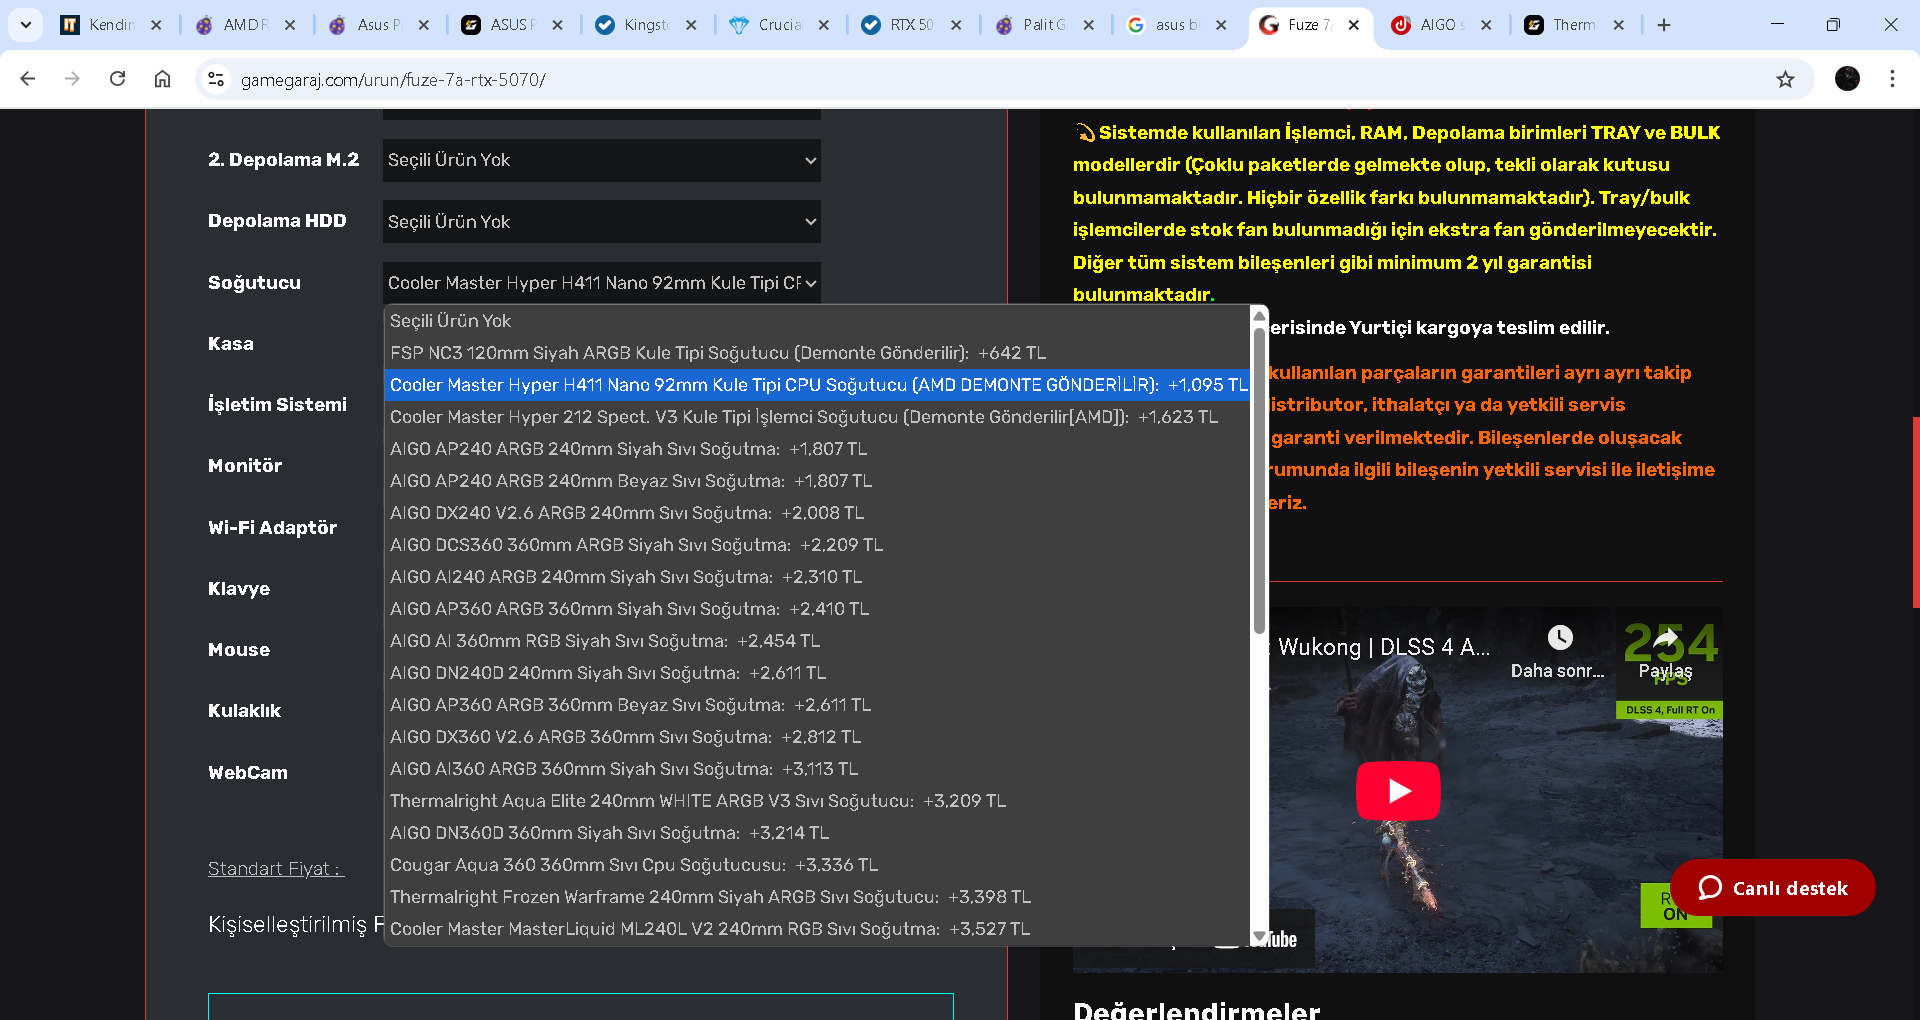
Task: Select Cooler Master Hyper H411 Nano option
Action: click(817, 385)
